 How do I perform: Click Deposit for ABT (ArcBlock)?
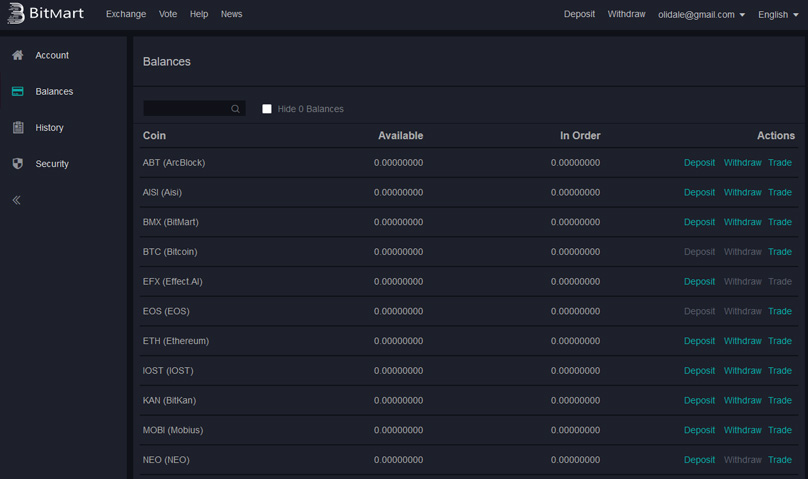pyautogui.click(x=699, y=162)
